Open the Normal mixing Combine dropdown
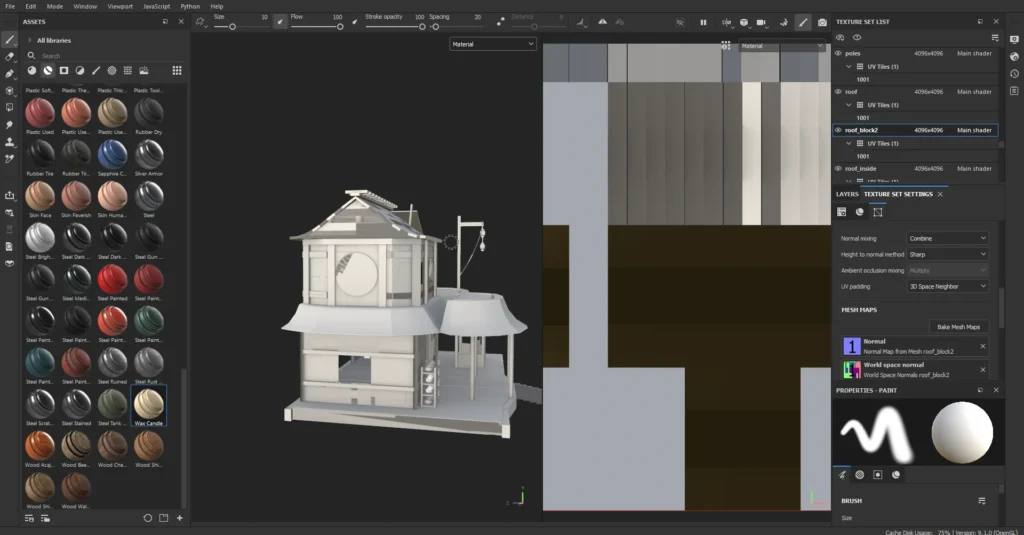 tap(947, 238)
